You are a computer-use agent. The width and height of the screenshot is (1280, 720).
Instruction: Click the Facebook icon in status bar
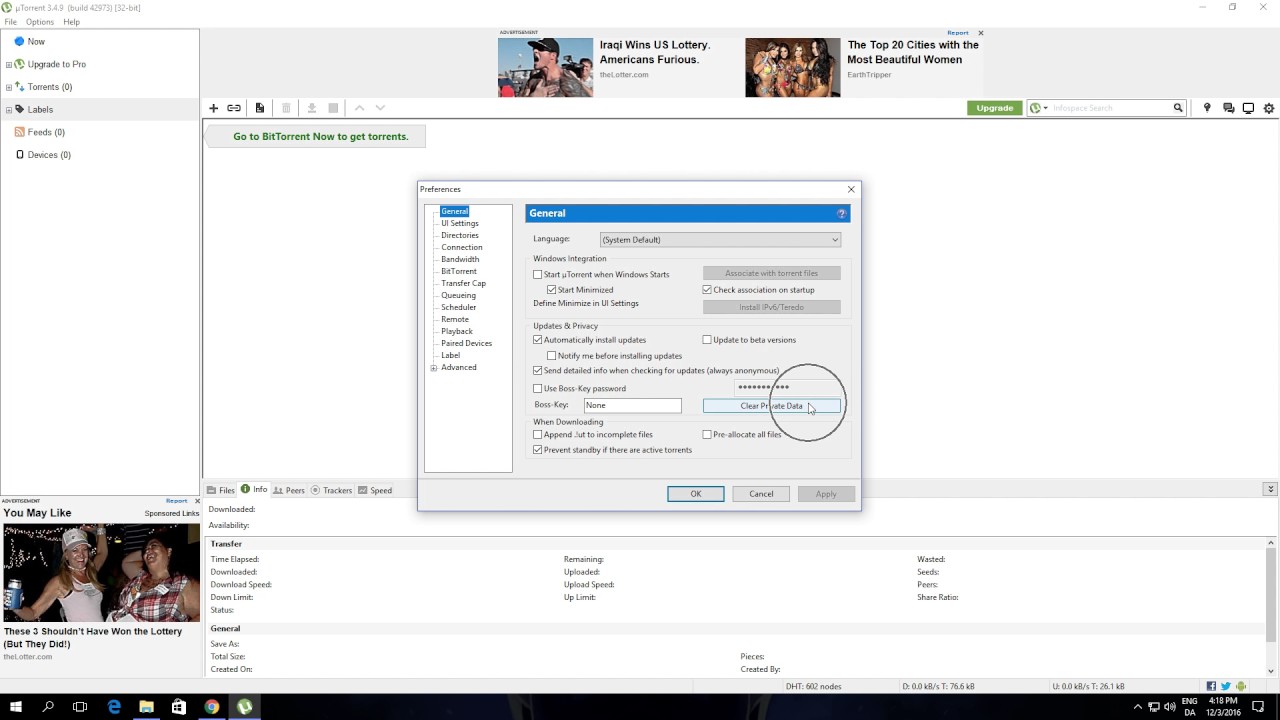pyautogui.click(x=1211, y=687)
